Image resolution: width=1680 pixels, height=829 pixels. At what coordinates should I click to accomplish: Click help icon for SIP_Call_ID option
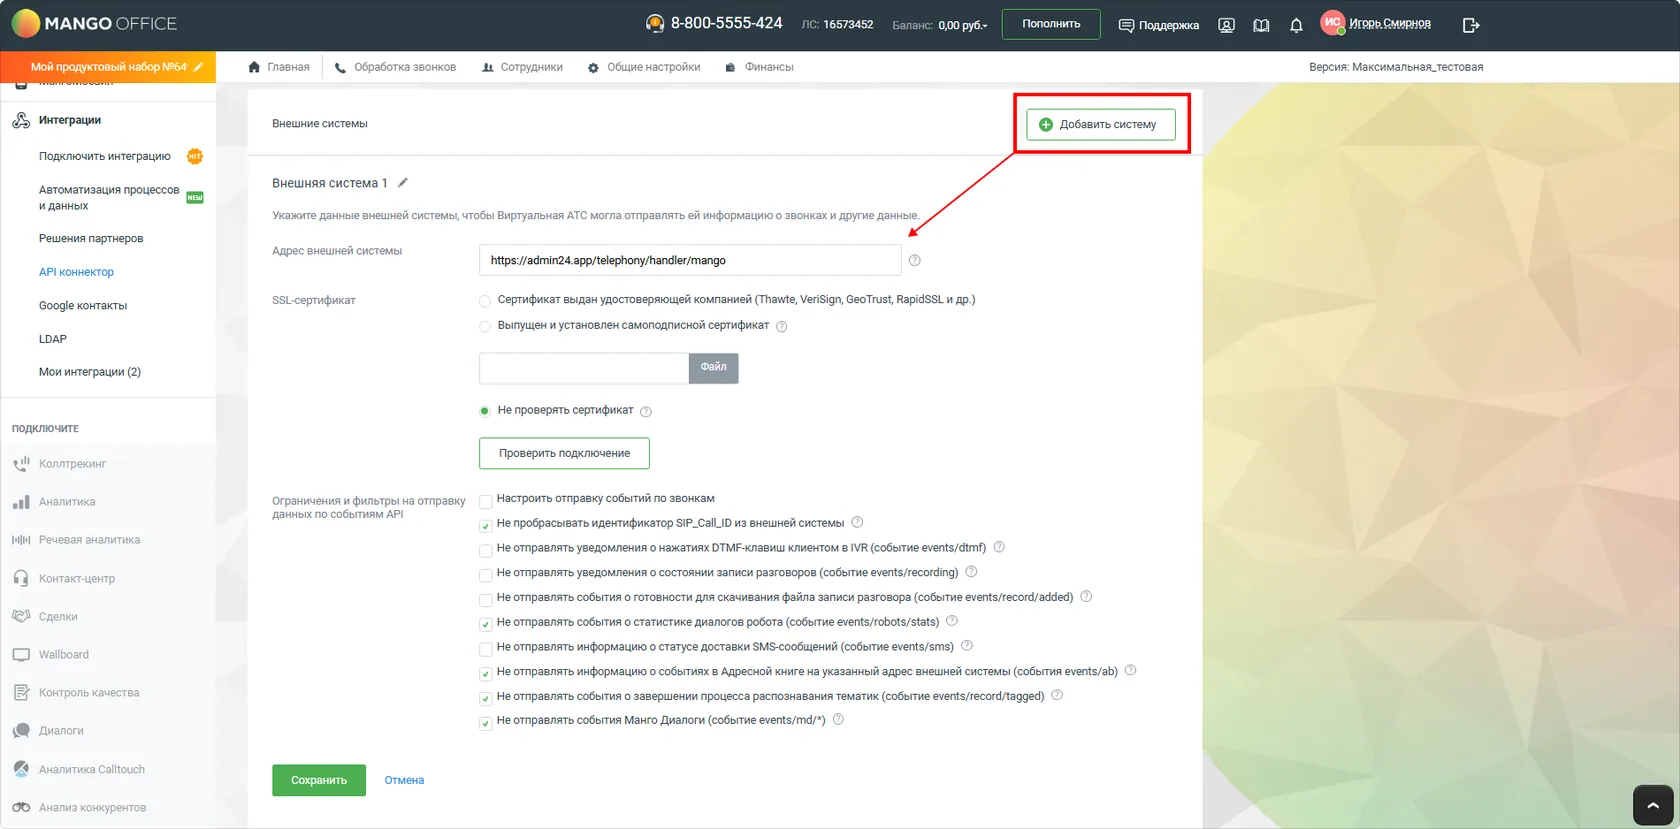857,522
